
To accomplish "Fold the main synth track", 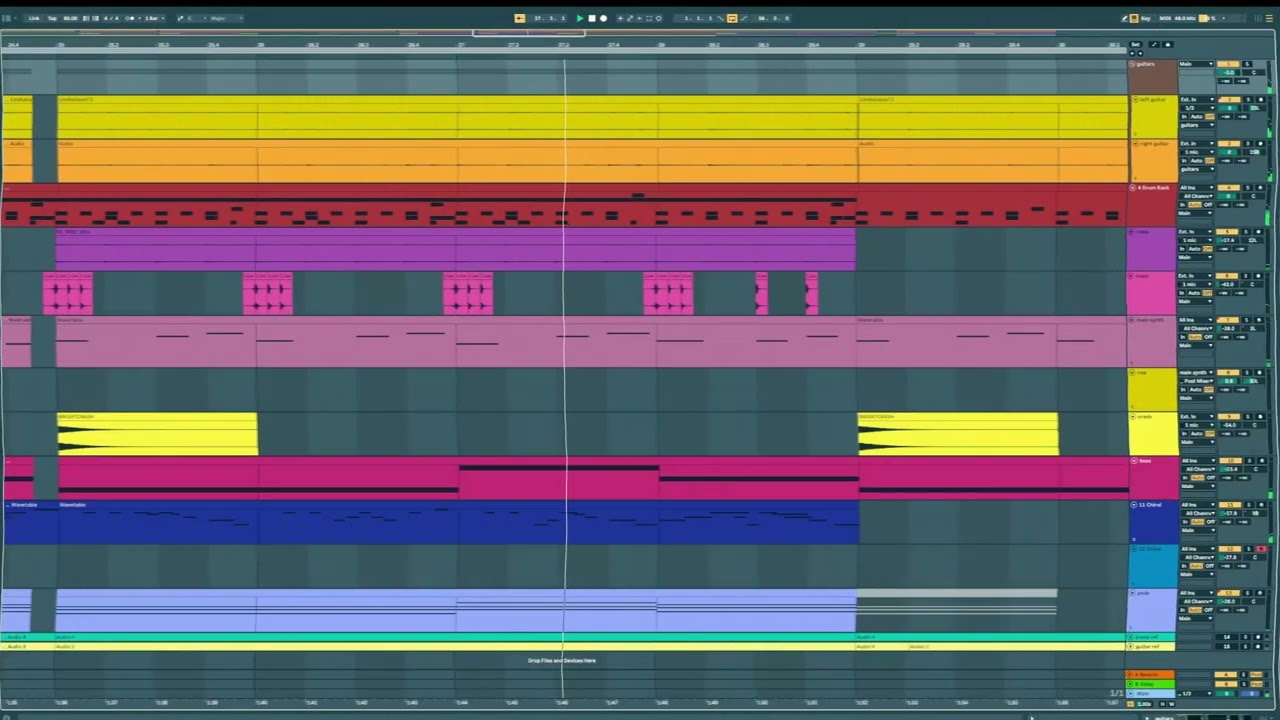I will 1131,320.
